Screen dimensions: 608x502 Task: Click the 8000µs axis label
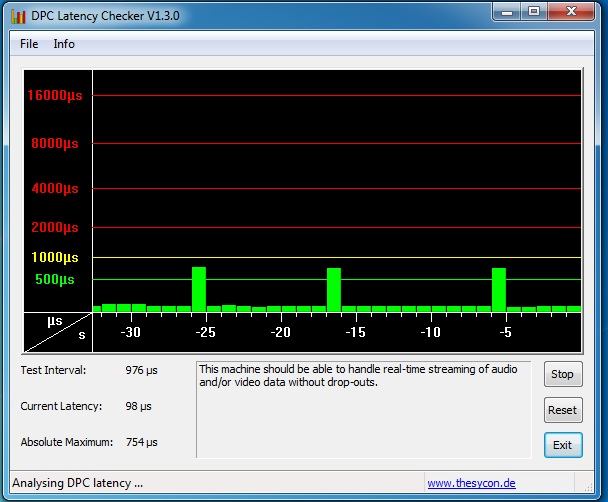coord(55,143)
